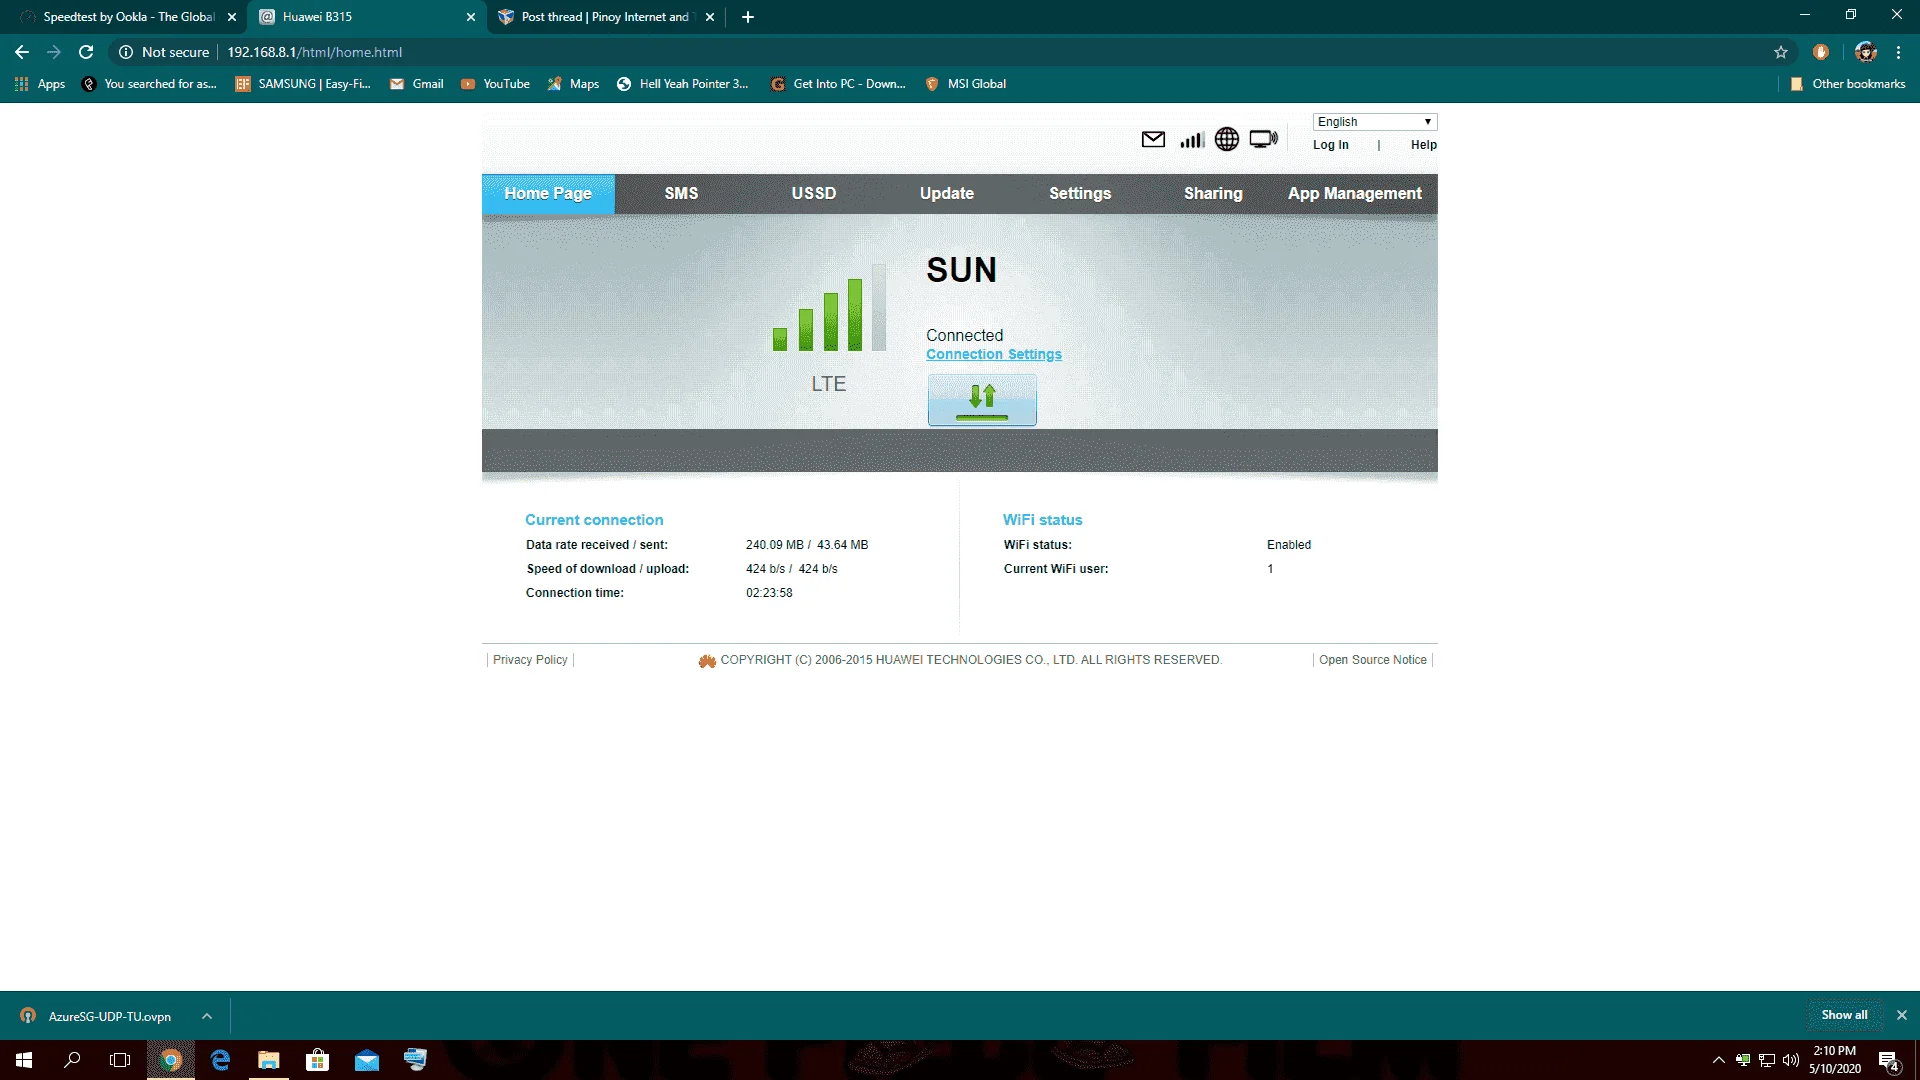Click the Huawei logo in footer
This screenshot has height=1080, width=1920.
[707, 661]
